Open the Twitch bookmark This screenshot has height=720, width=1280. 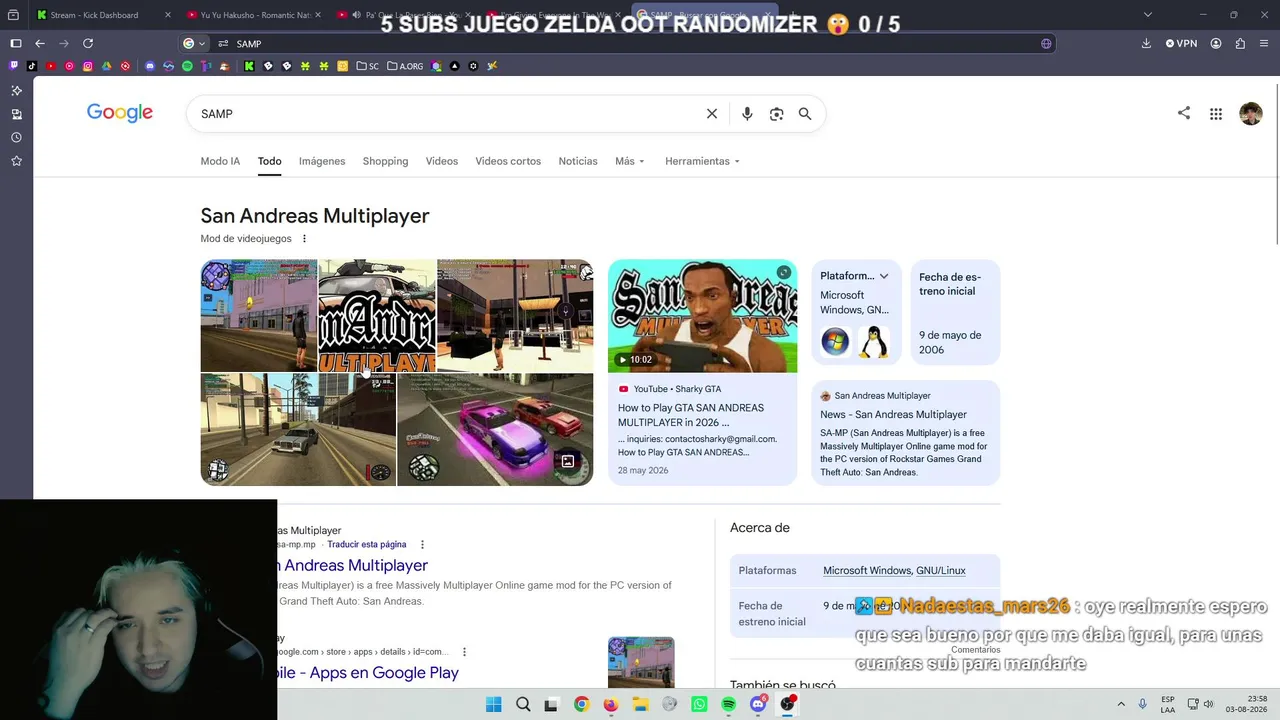point(14,66)
